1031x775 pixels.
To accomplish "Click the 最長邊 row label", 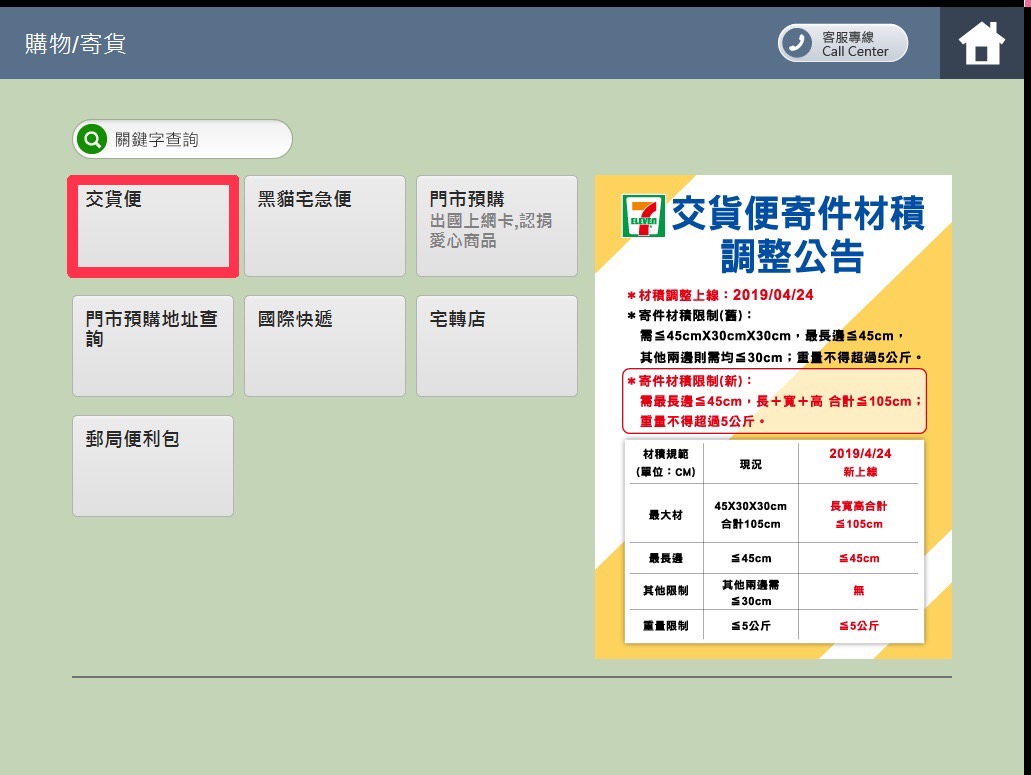I will (665, 558).
